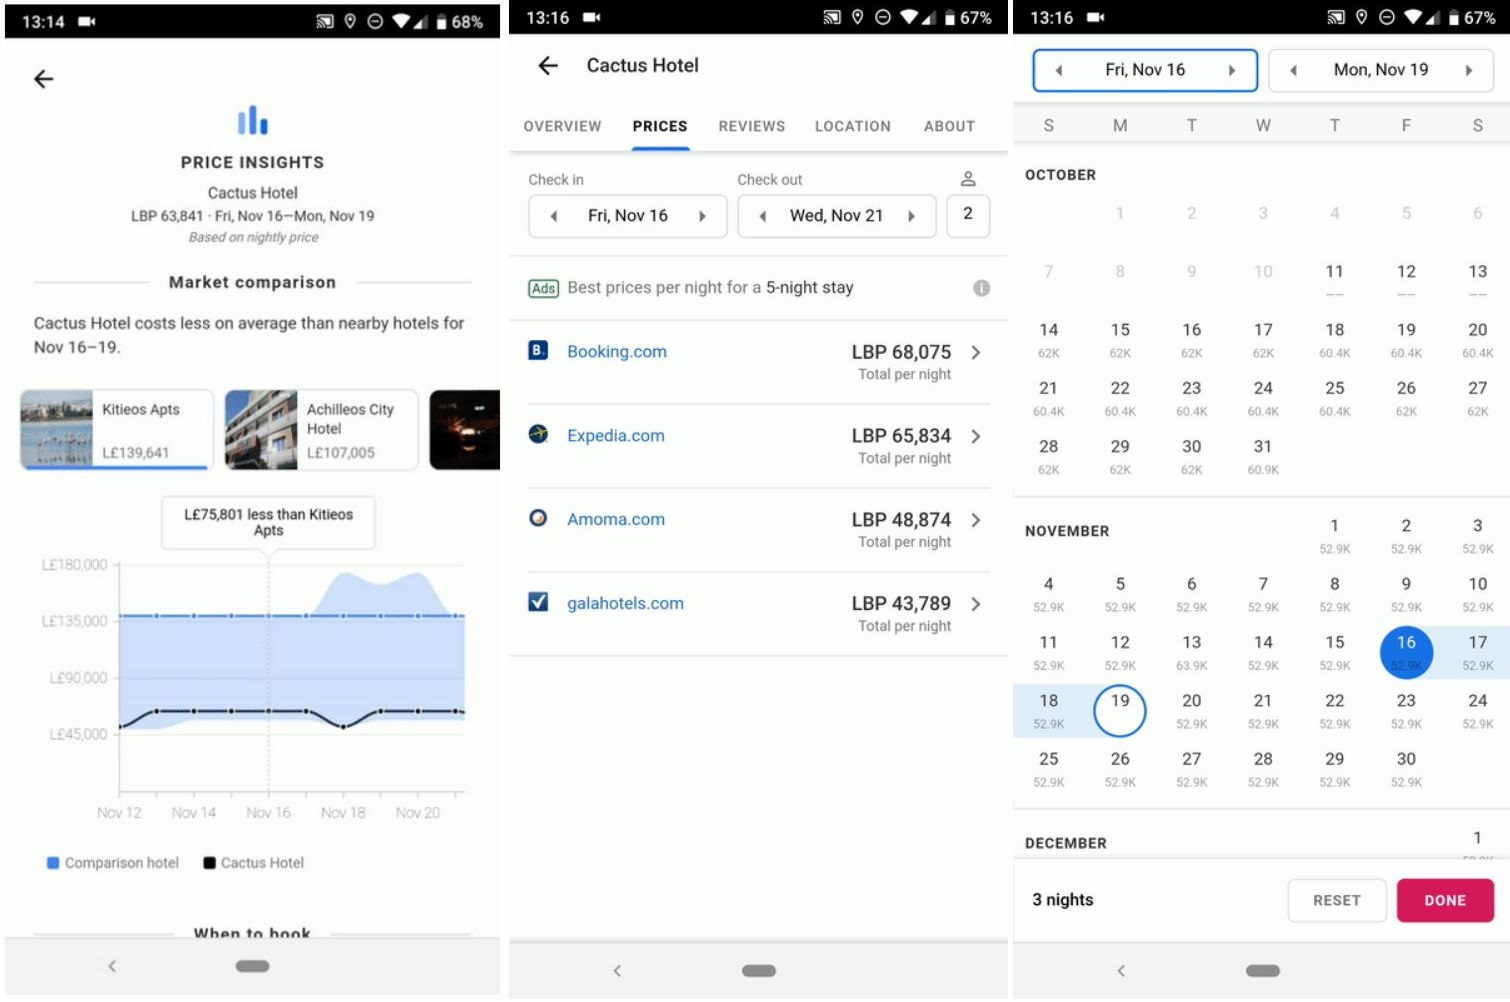Select November 23 in the calendar
The image size is (1510, 1002).
1405,709
